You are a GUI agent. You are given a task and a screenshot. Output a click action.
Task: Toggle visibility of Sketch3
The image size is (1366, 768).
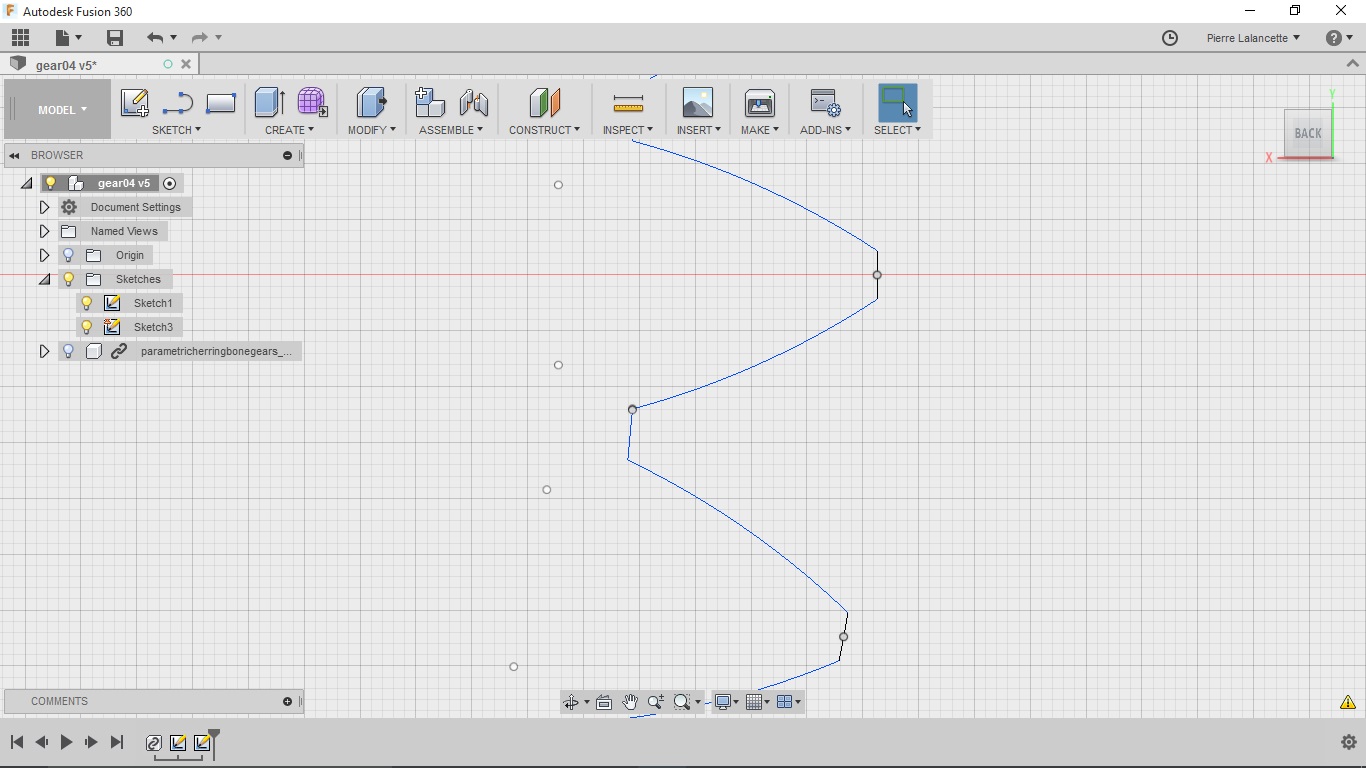coord(87,327)
